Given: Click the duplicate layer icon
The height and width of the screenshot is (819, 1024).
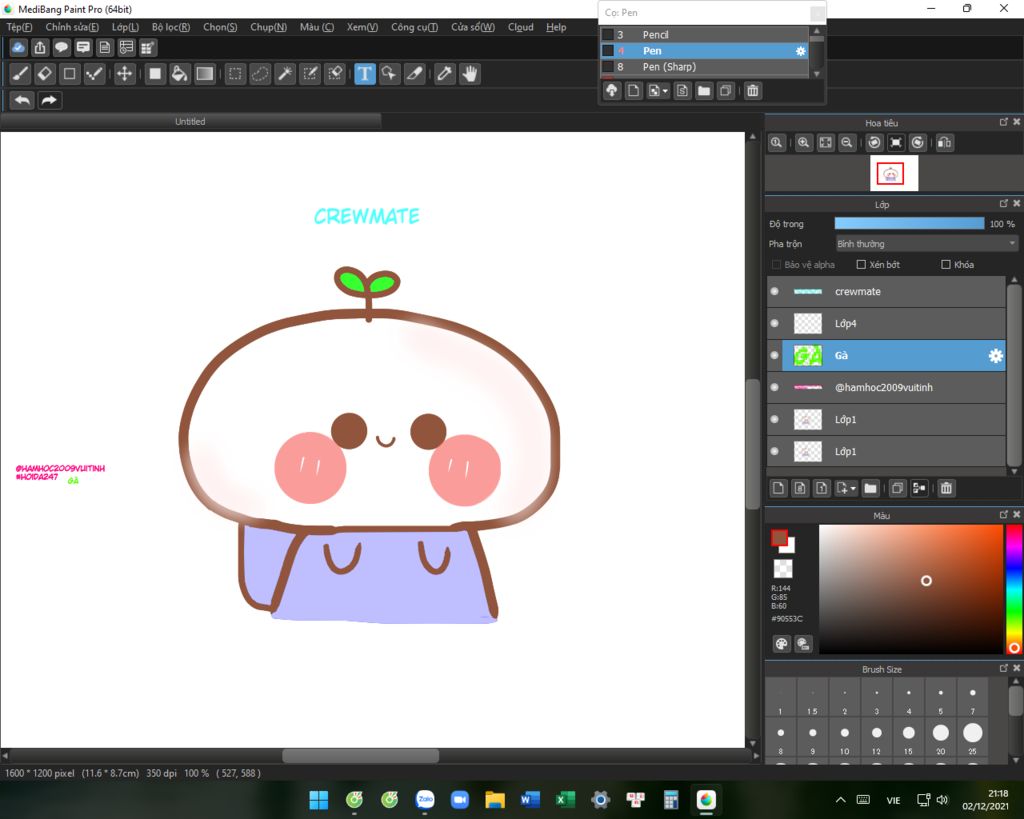Looking at the screenshot, I should click(897, 488).
